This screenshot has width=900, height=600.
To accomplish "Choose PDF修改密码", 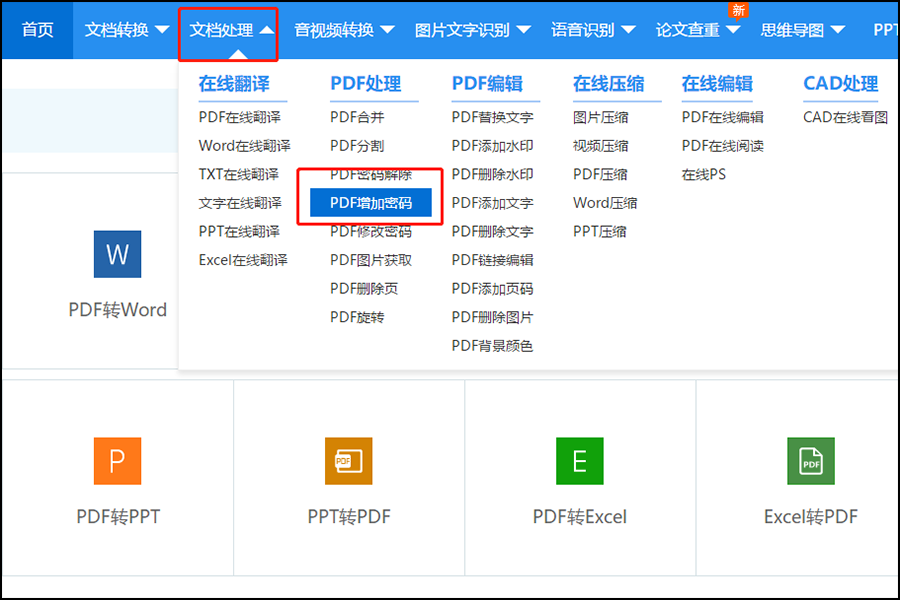I will click(371, 231).
